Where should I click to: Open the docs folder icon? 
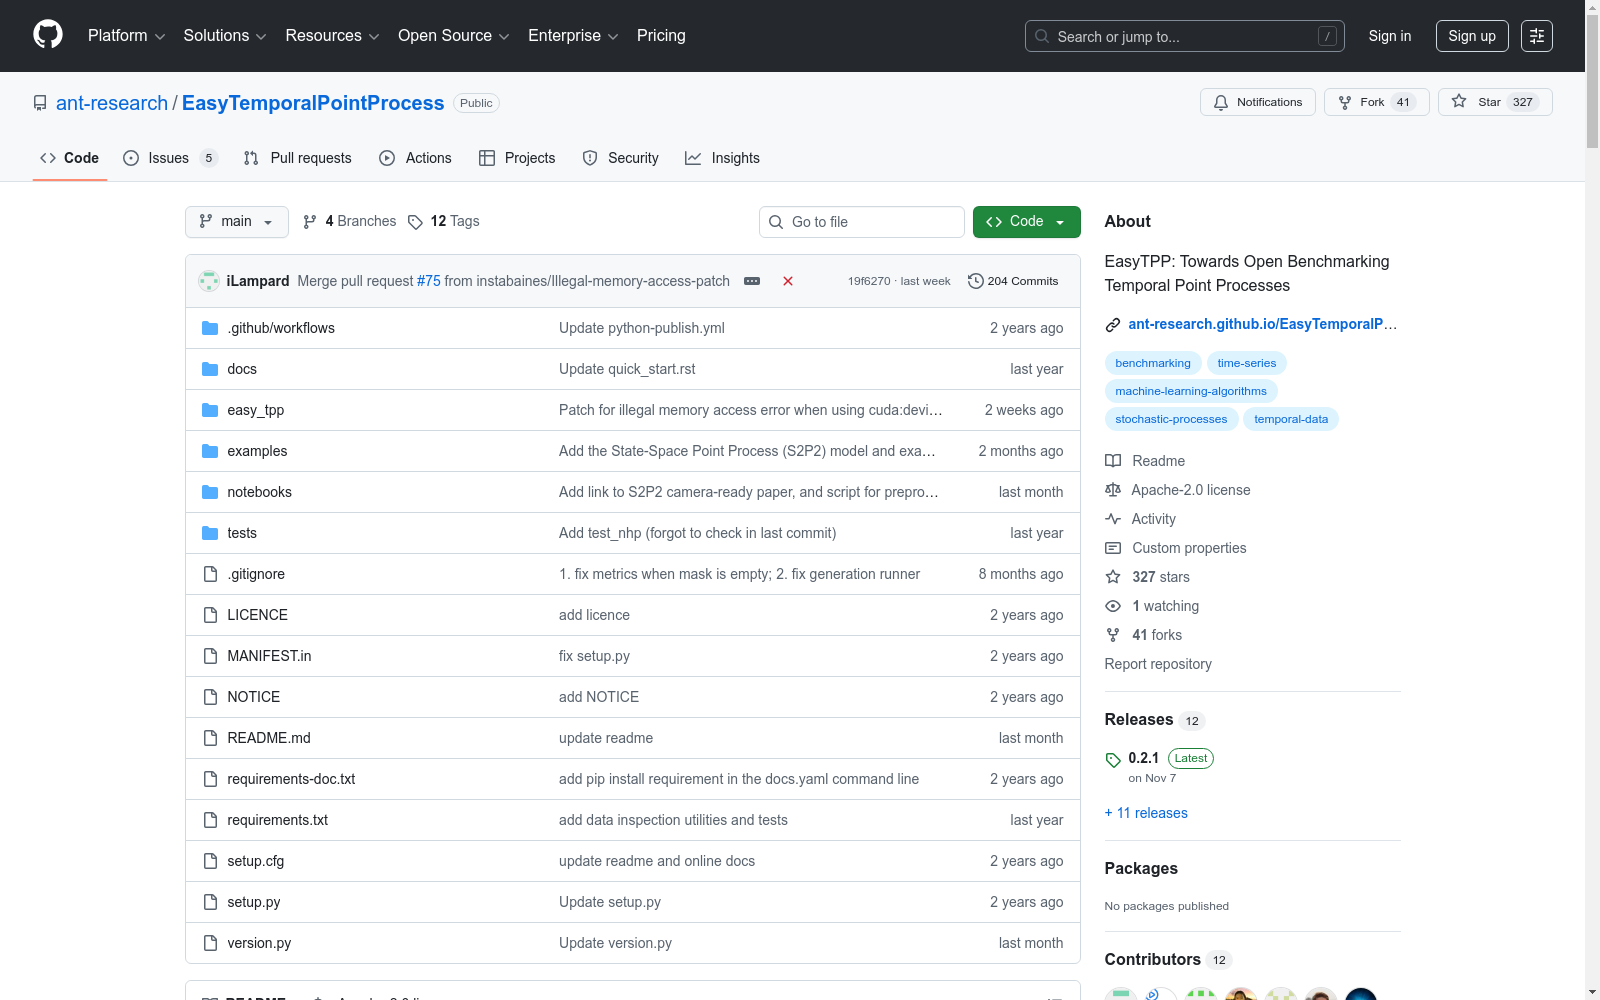tap(210, 369)
